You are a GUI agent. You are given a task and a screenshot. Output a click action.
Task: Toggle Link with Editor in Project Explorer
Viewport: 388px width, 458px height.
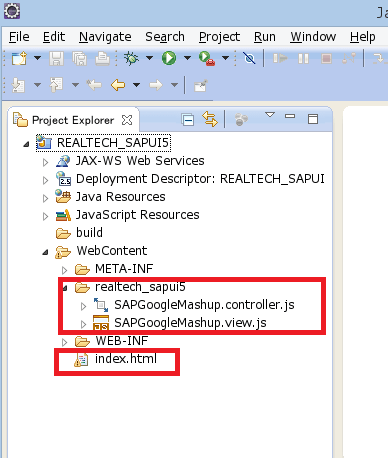click(x=210, y=119)
